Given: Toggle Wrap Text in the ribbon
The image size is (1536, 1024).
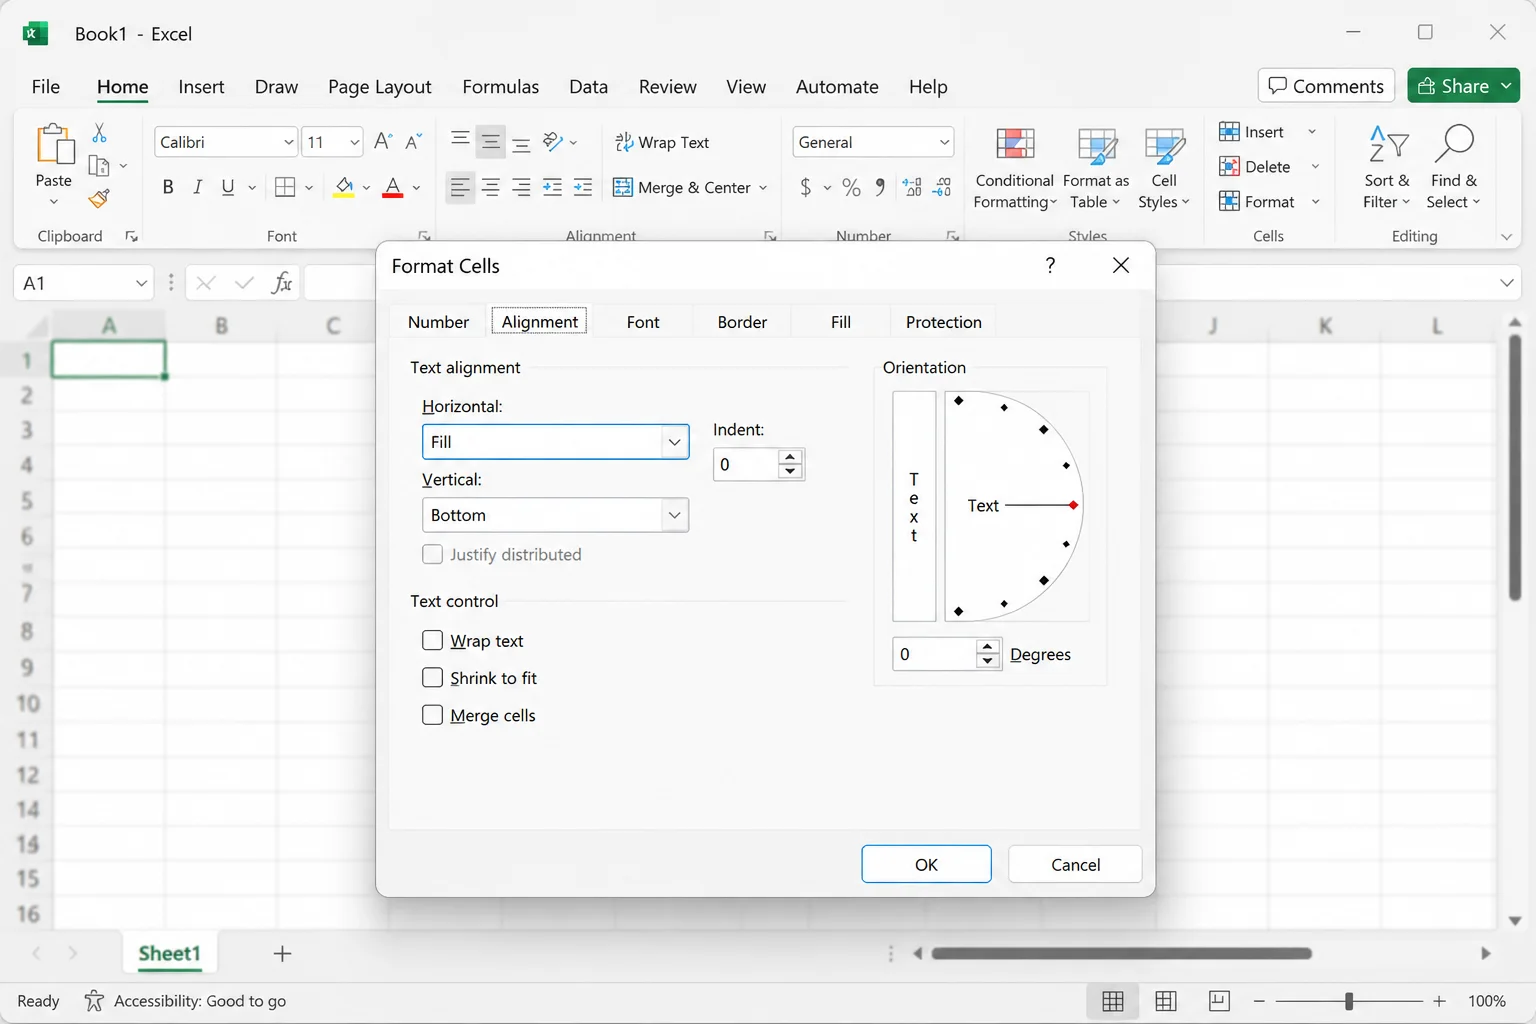Looking at the screenshot, I should point(661,142).
